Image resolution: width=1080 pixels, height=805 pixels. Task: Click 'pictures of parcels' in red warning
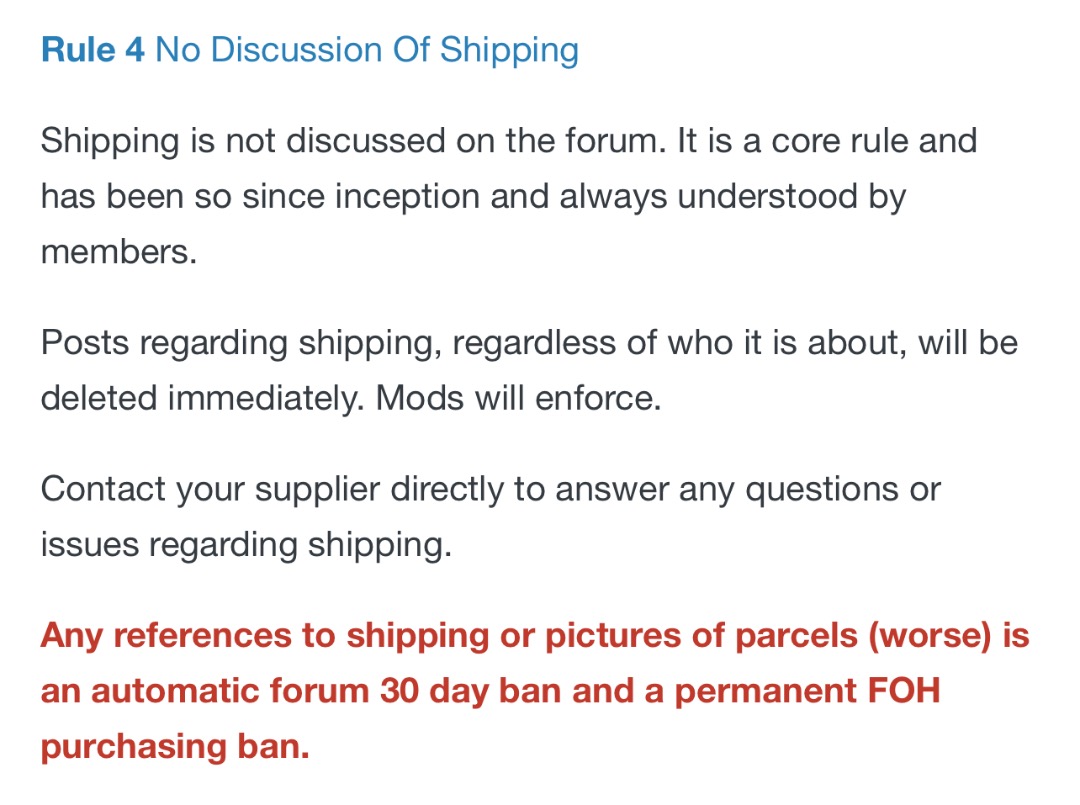point(701,636)
